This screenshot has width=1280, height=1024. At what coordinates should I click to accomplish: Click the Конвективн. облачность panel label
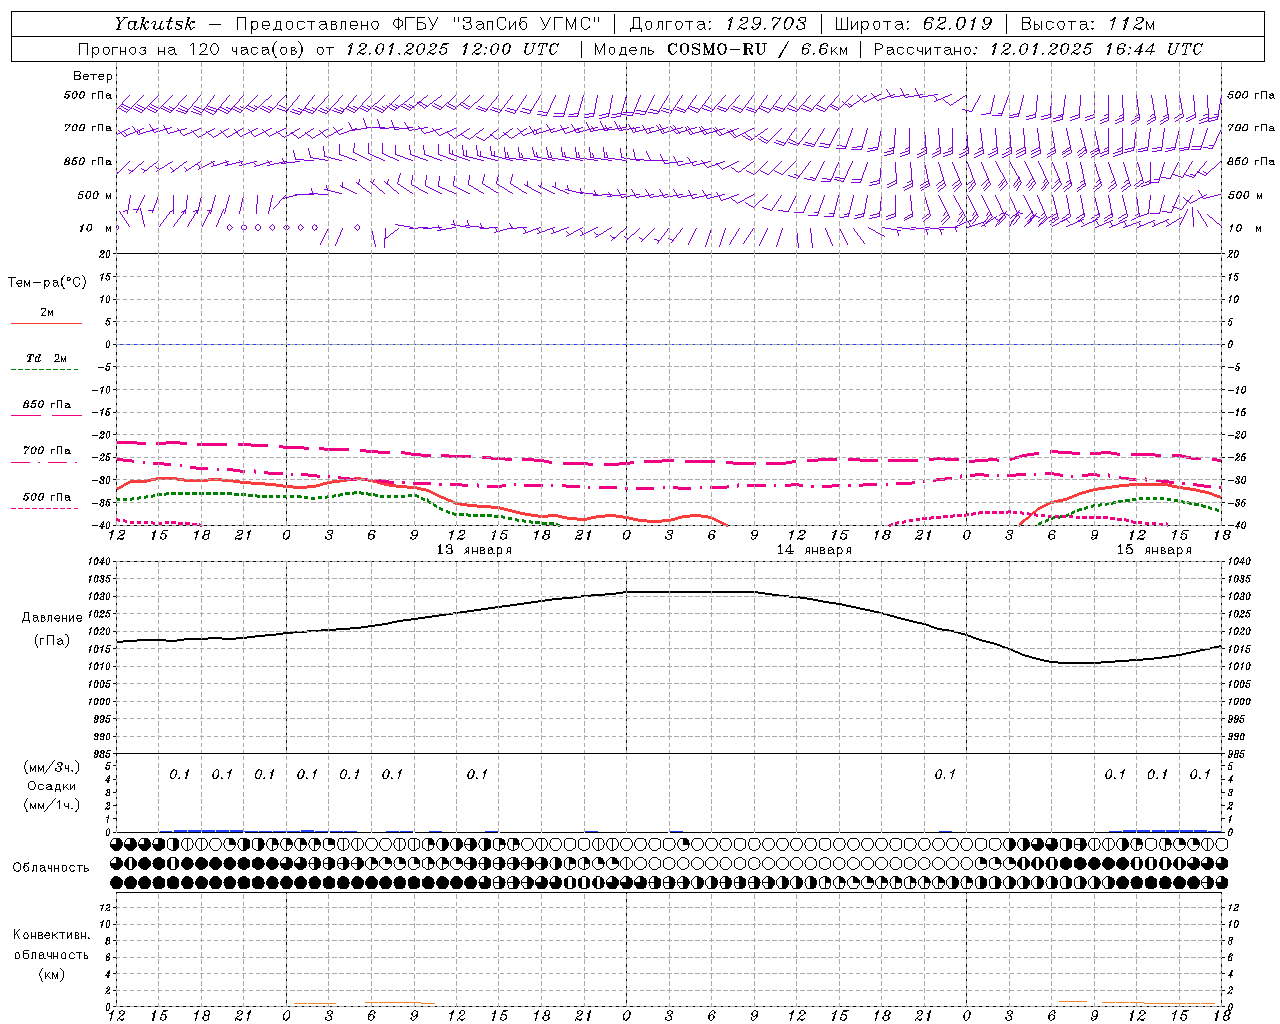tap(51, 954)
